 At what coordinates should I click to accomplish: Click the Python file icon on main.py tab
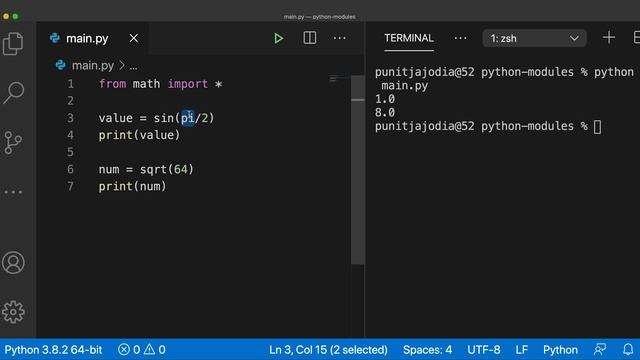[x=55, y=38]
